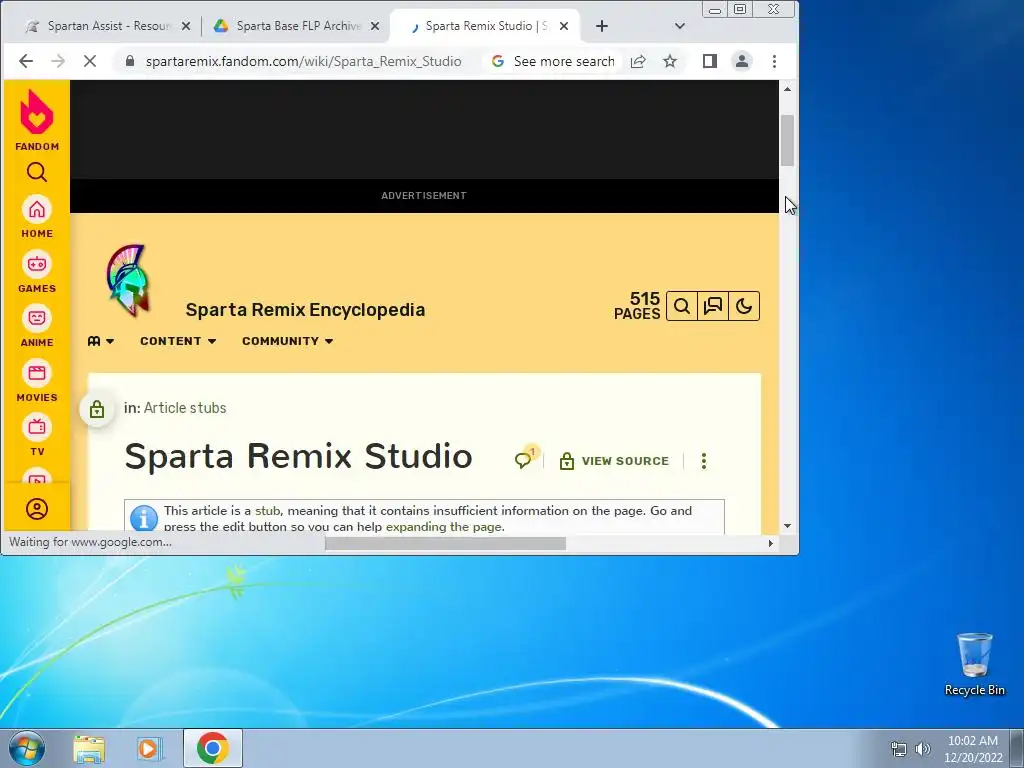Click the Sparta helmet wiki logo

click(129, 281)
